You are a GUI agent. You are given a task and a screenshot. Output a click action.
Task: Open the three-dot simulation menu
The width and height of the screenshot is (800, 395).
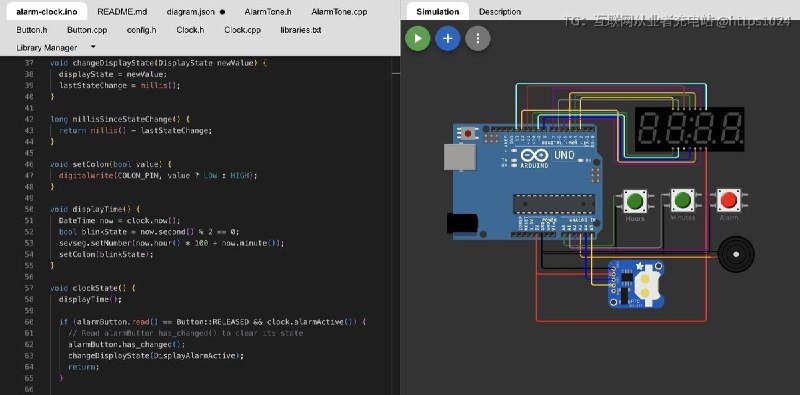point(478,38)
